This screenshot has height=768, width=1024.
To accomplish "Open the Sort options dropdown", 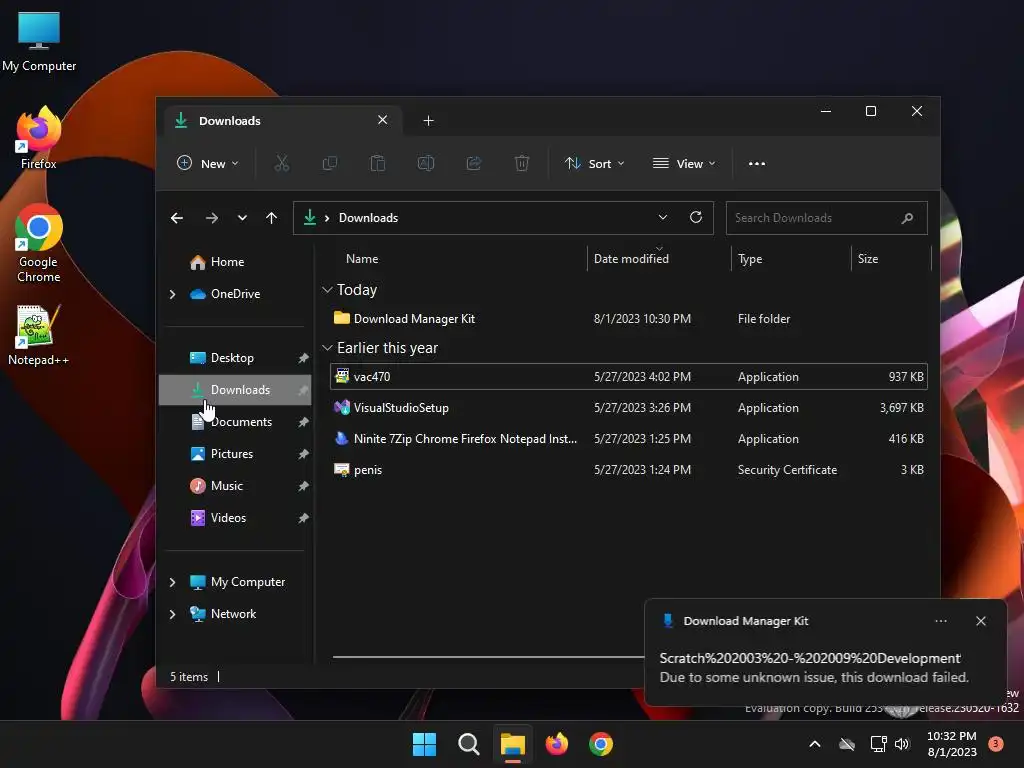I will point(594,163).
